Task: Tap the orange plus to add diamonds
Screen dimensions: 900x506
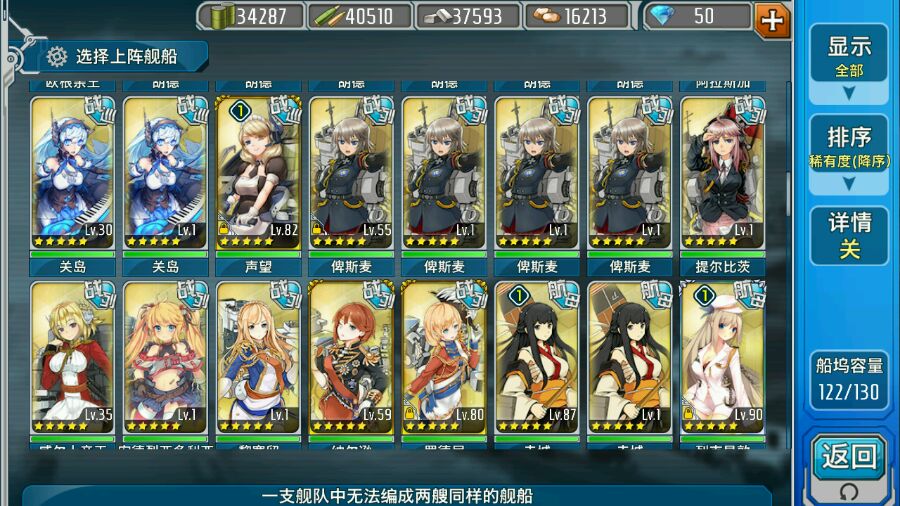Action: point(772,20)
